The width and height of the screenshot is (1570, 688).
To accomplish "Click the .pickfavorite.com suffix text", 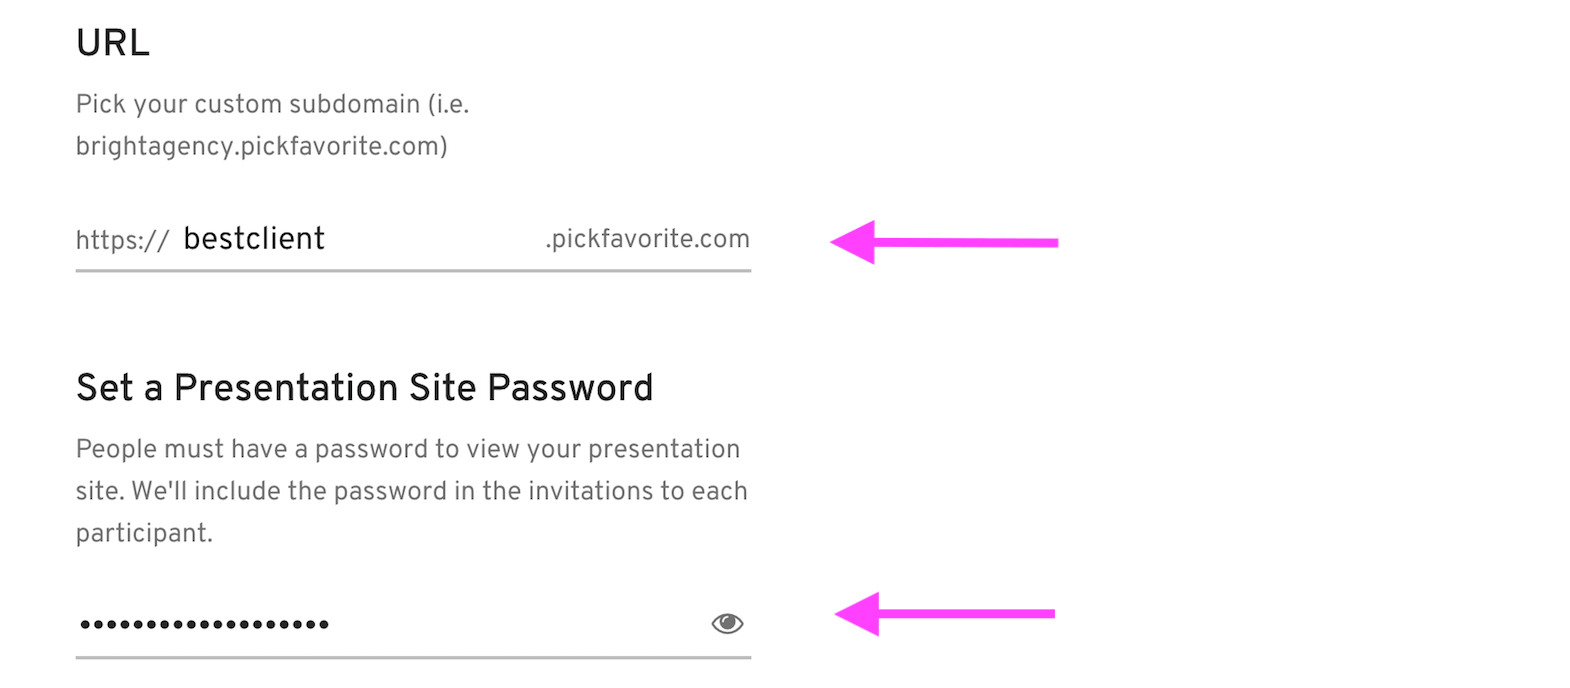I will 646,239.
